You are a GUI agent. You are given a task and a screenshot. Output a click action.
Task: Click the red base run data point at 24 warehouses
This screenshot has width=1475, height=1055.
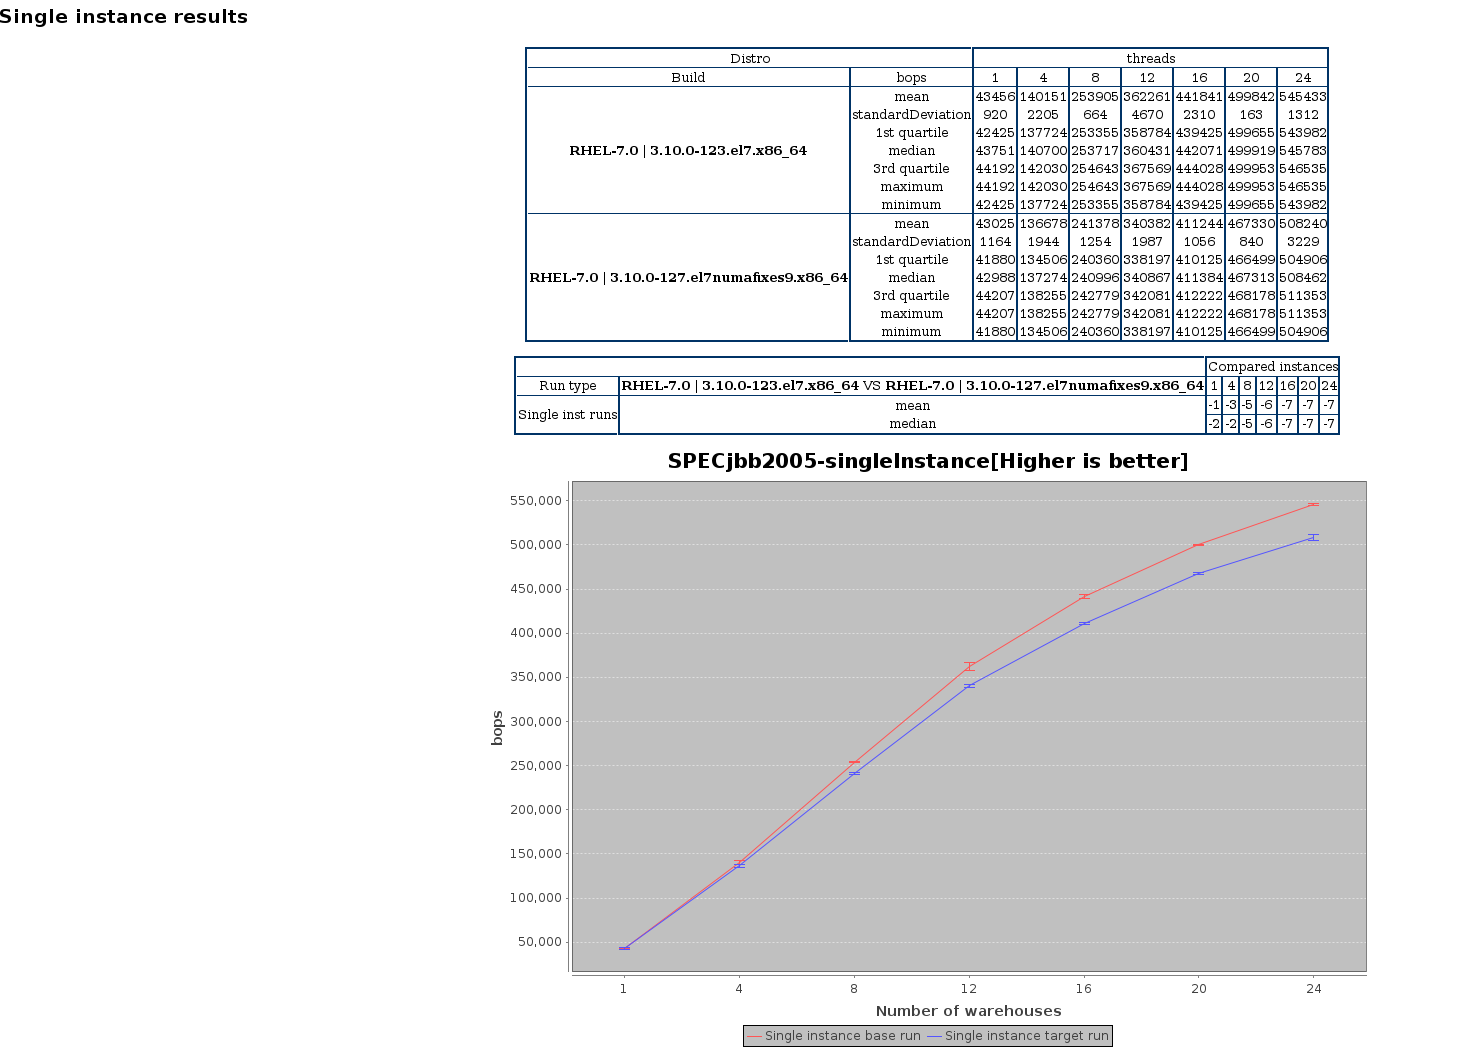pyautogui.click(x=1314, y=504)
